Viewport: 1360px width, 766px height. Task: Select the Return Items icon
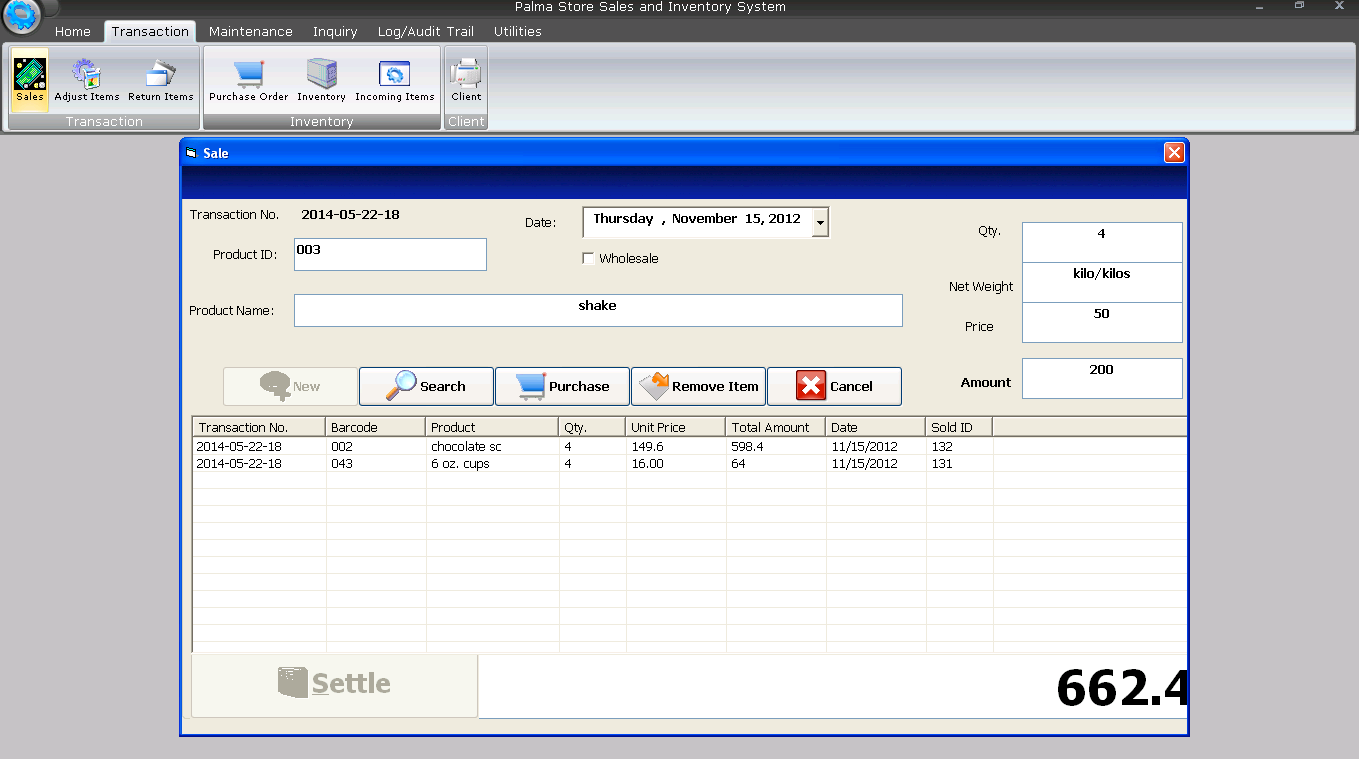160,80
